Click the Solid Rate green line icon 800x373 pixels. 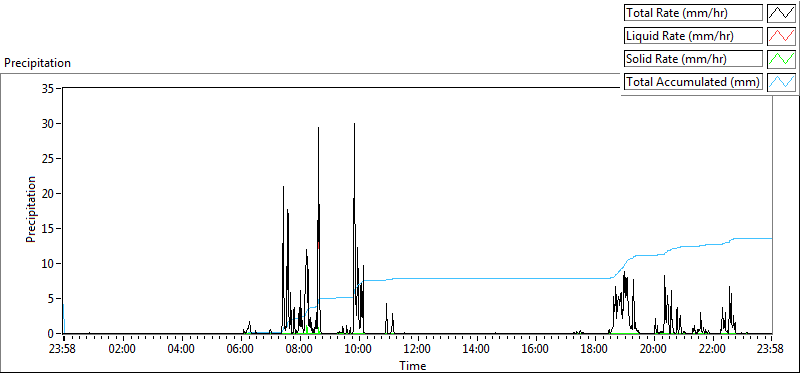(782, 59)
